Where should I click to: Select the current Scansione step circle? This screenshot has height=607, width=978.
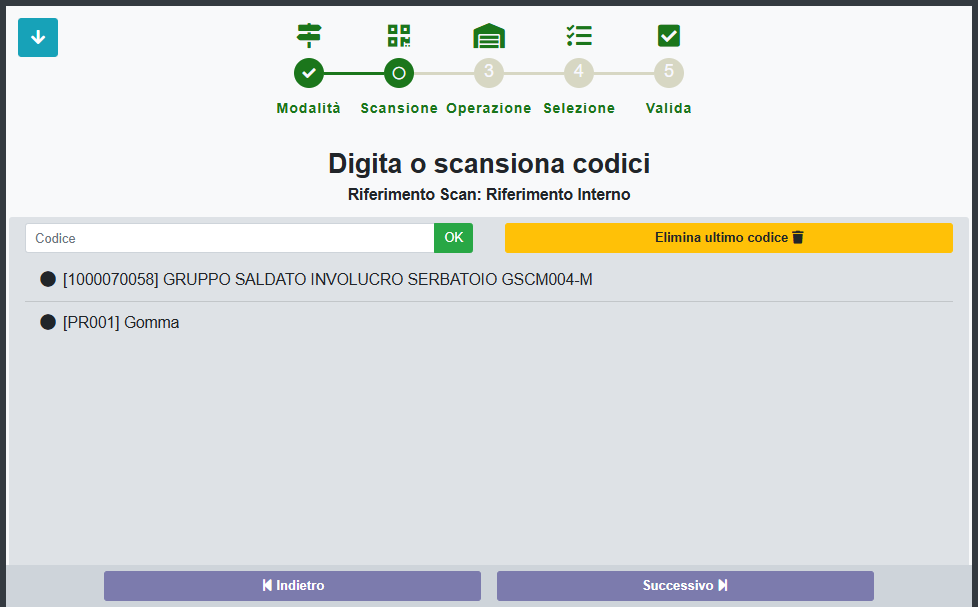(399, 74)
